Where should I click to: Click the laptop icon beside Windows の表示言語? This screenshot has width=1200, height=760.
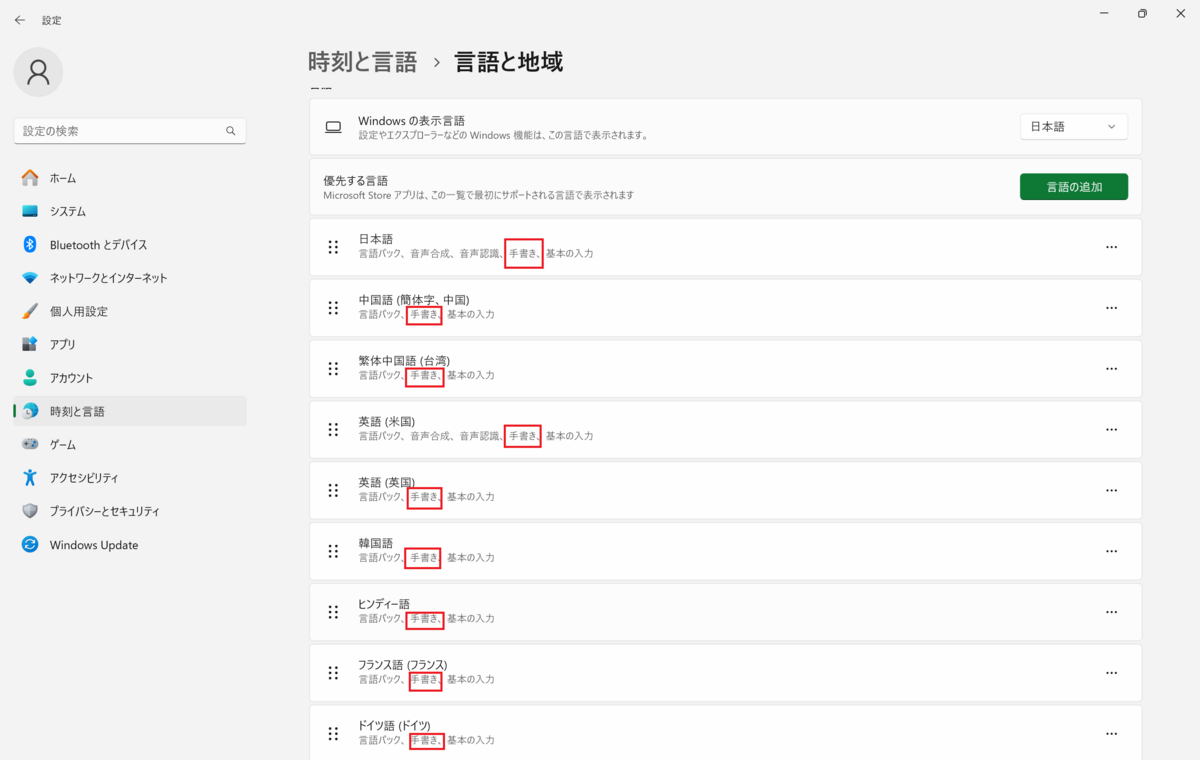333,127
